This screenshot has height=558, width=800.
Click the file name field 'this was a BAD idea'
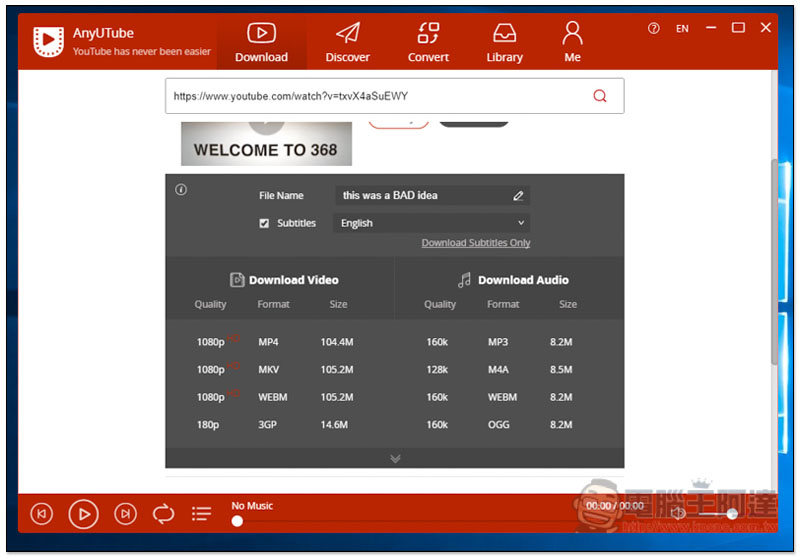tap(432, 195)
